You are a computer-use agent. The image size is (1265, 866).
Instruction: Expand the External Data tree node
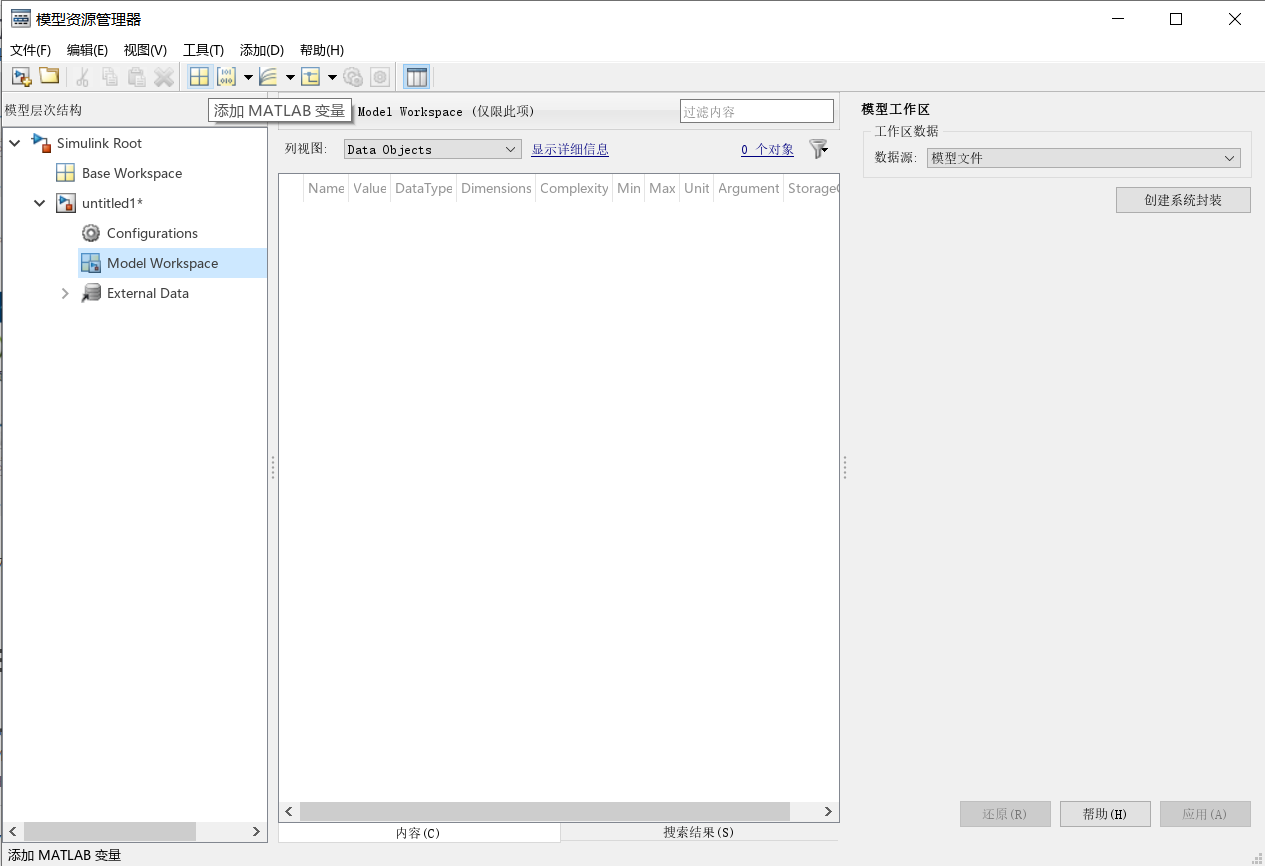point(64,293)
